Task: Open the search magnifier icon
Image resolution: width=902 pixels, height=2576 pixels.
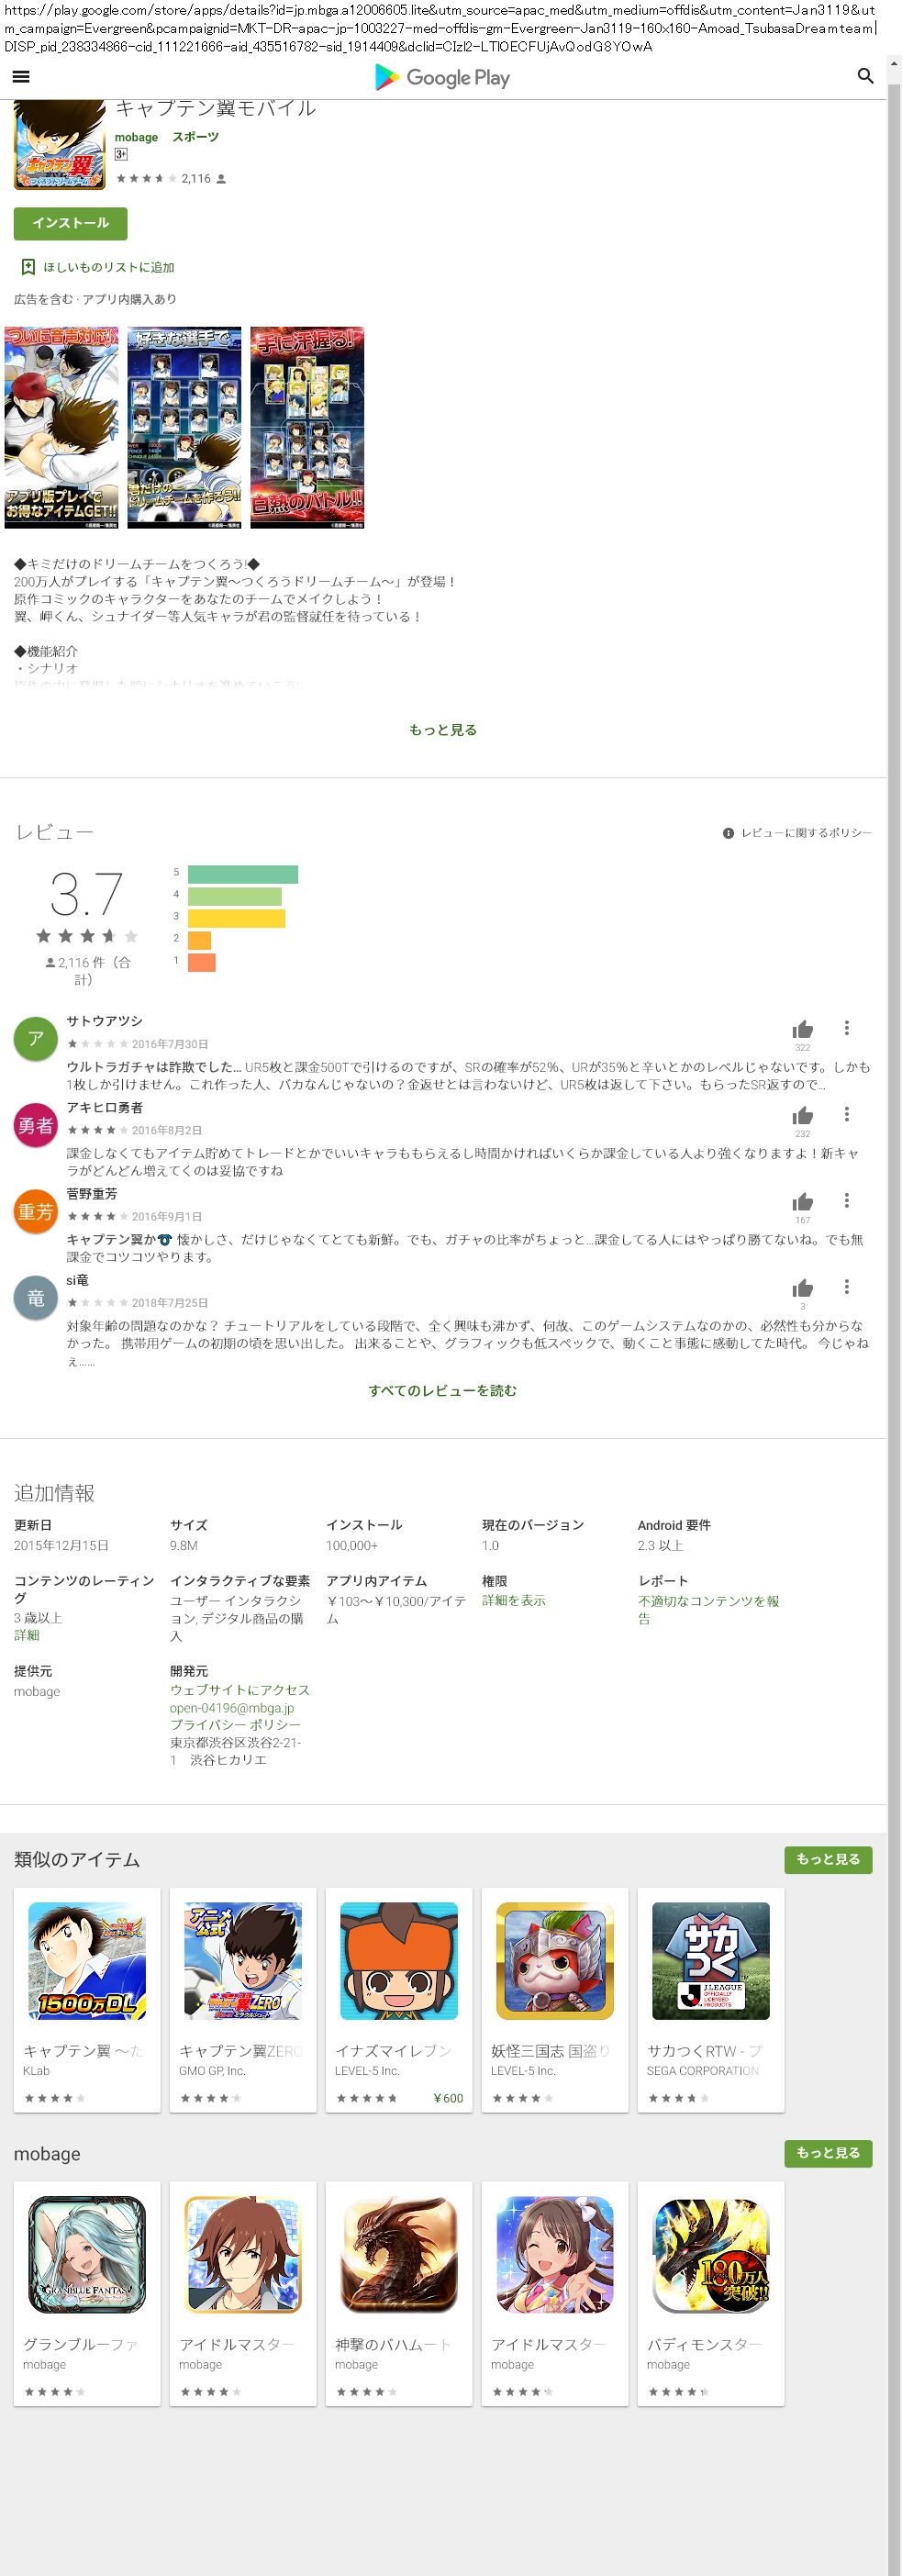Action: coord(865,76)
